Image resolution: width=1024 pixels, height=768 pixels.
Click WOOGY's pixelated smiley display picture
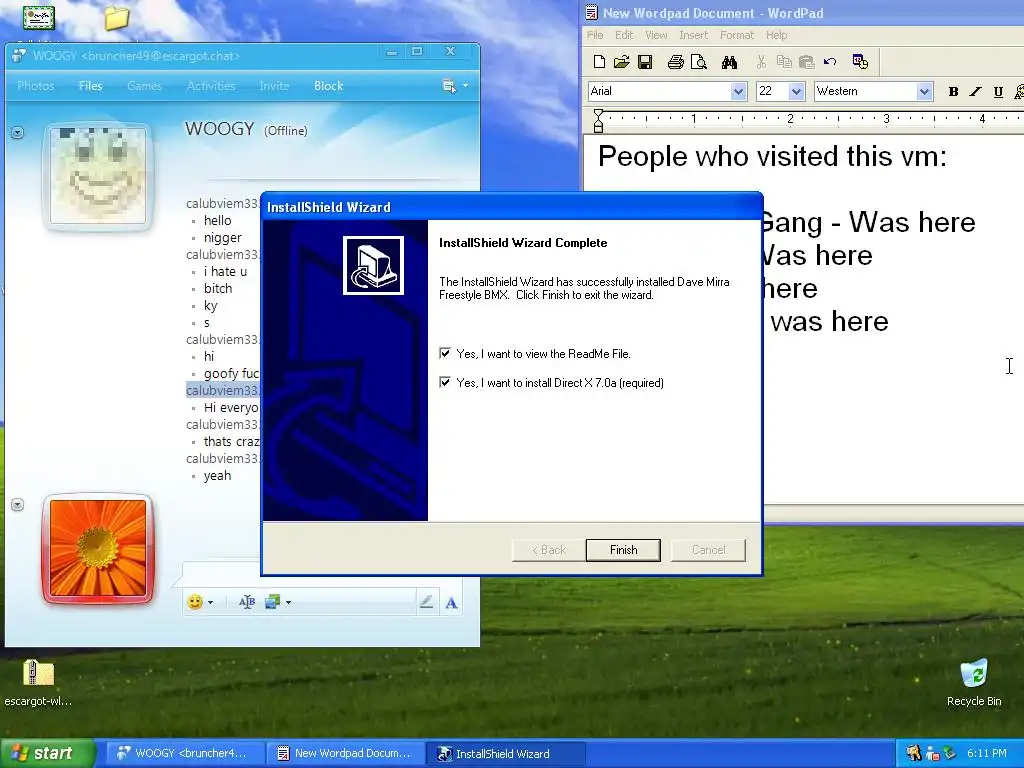[x=98, y=176]
